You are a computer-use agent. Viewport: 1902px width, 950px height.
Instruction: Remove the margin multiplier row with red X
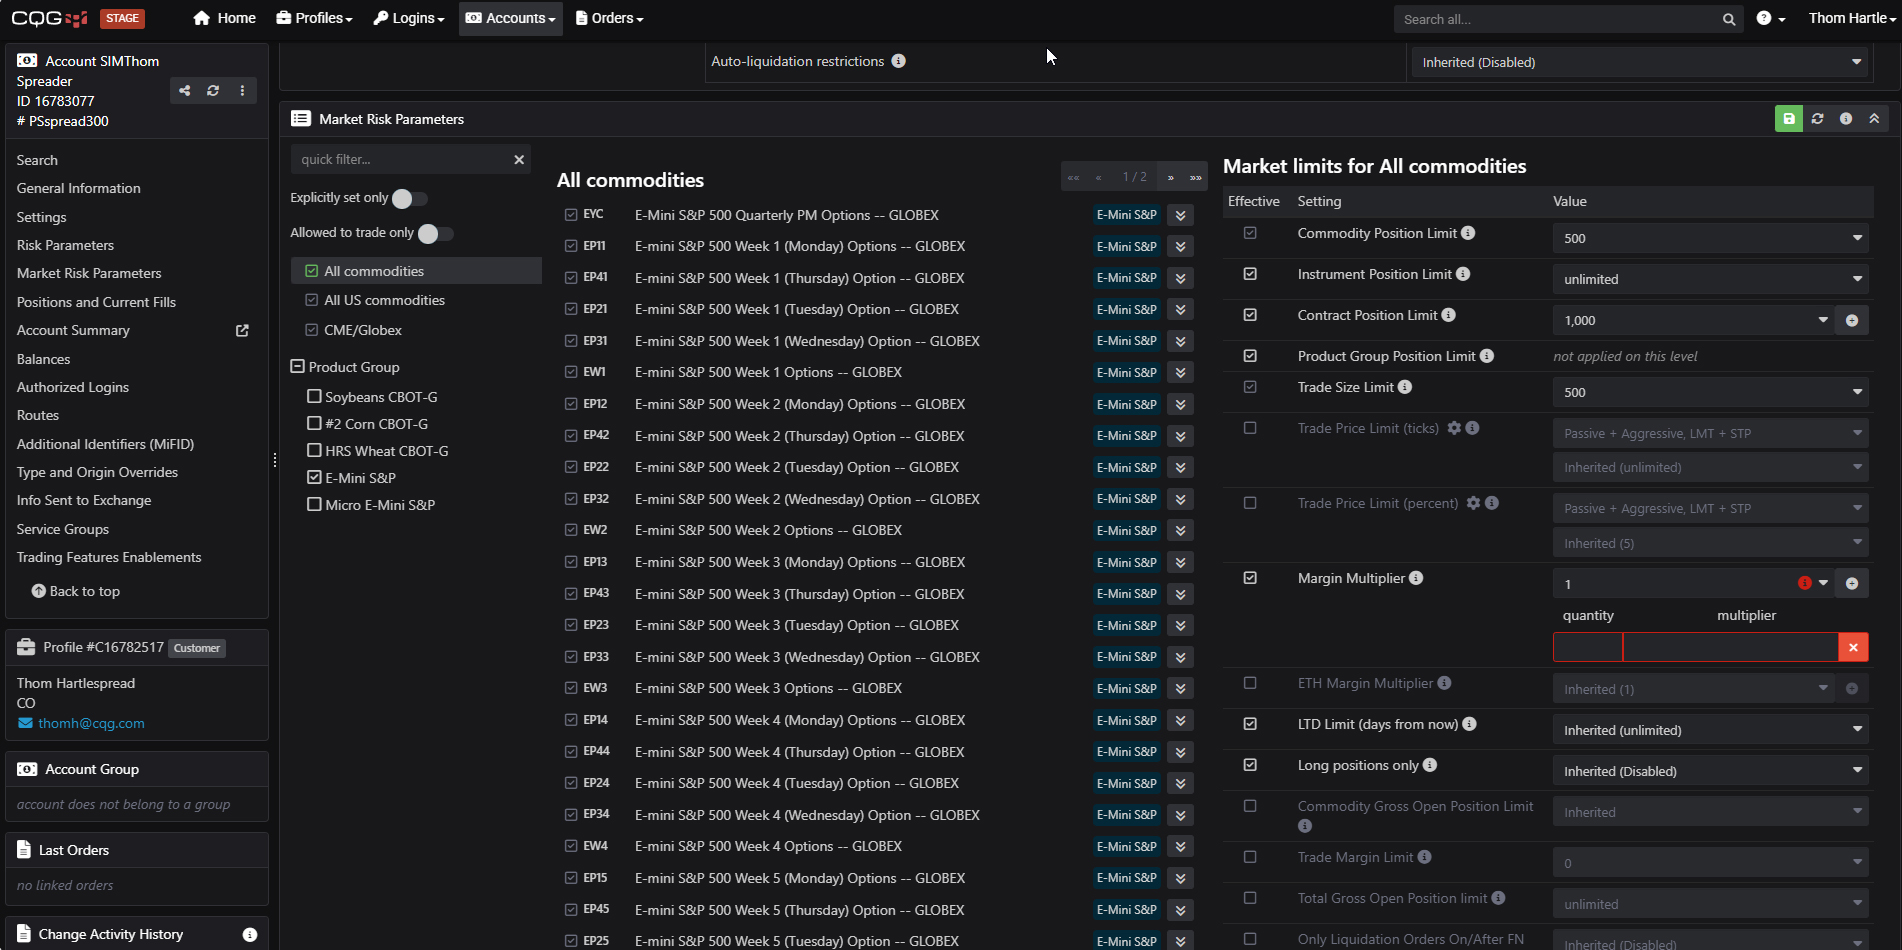tap(1853, 648)
